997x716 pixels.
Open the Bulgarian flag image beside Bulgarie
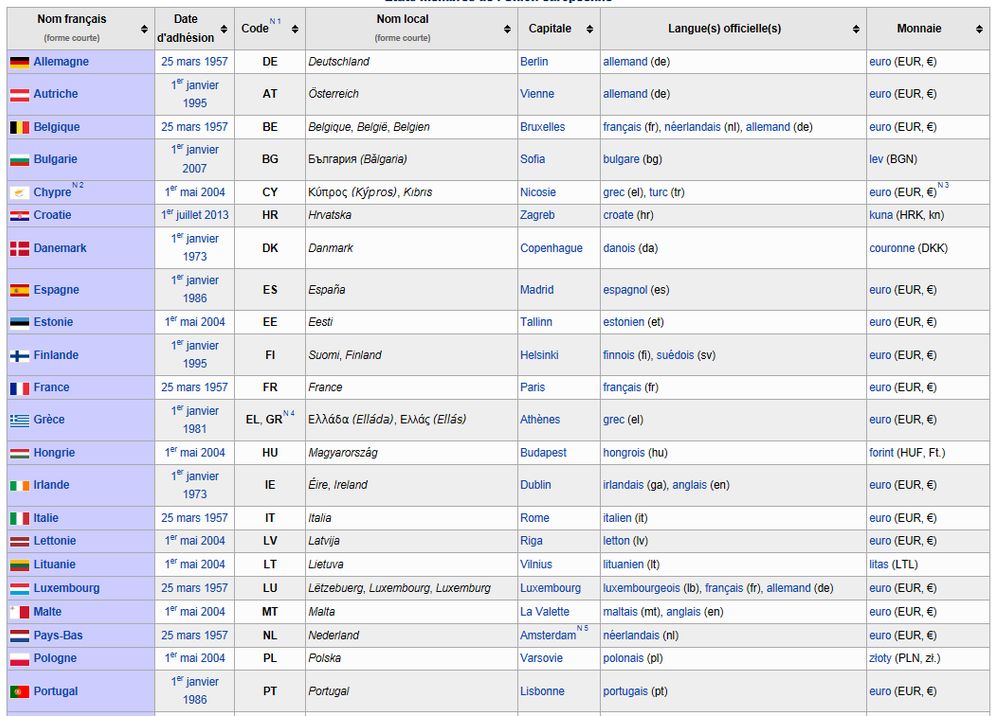pyautogui.click(x=20, y=160)
